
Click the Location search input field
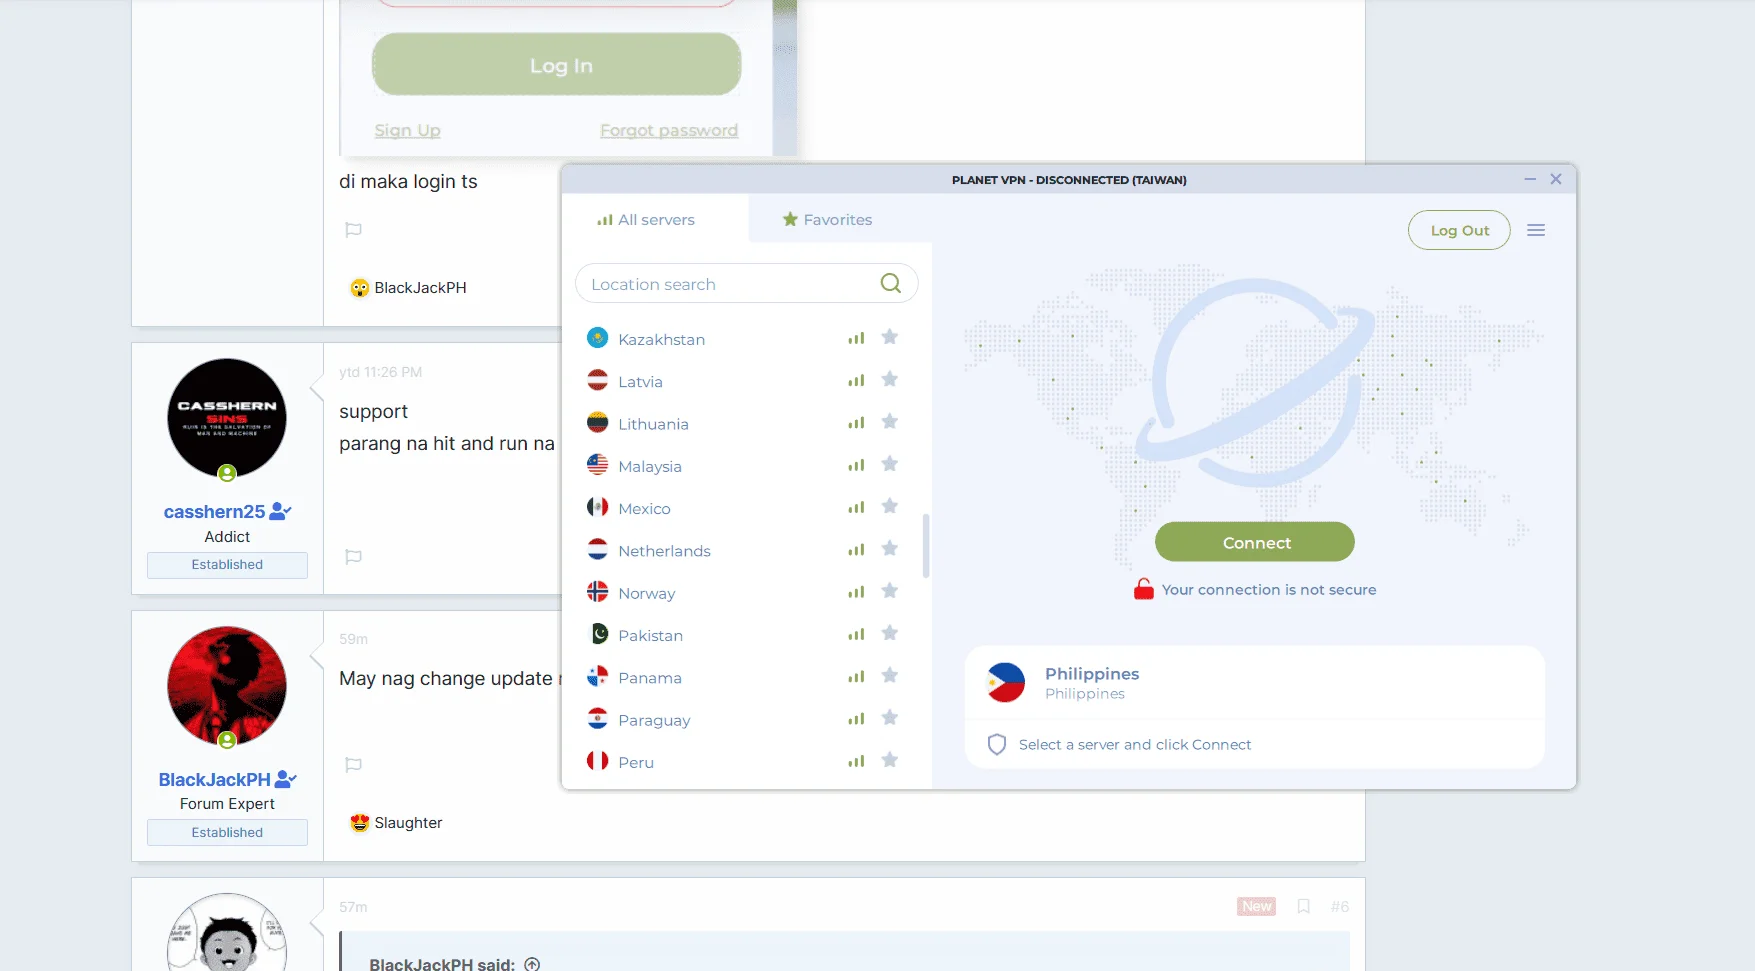coord(746,284)
